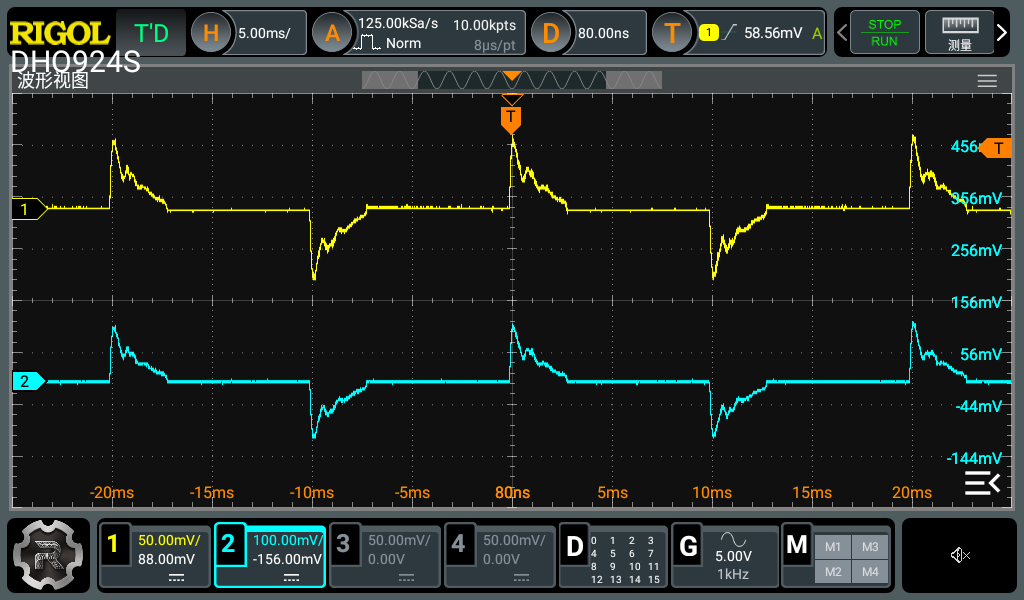
Task: Select the 58.56mV trigger level value
Action: 773,33
